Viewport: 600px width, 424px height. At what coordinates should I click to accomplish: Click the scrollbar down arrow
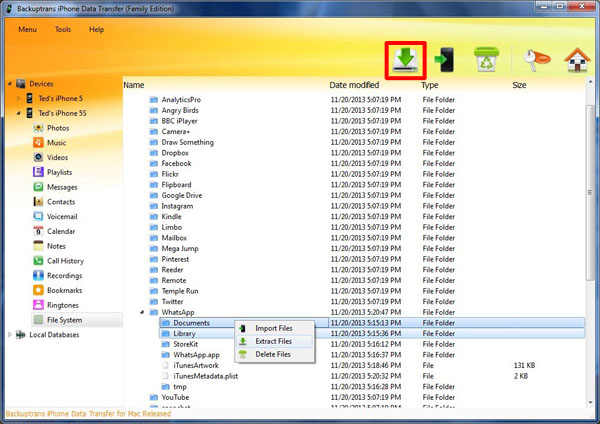(590, 402)
